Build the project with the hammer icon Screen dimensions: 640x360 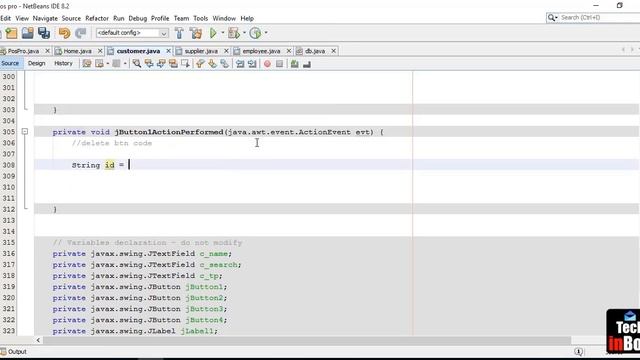click(x=179, y=33)
